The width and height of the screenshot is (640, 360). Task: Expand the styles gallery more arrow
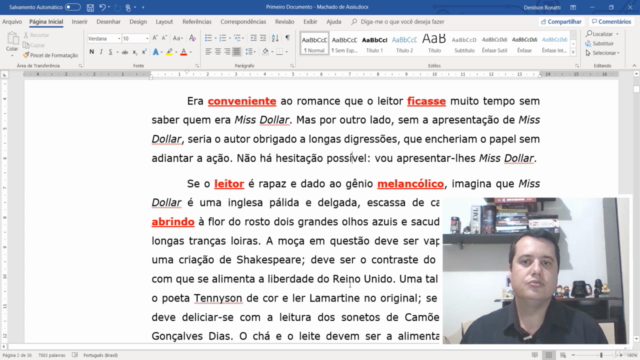573,52
